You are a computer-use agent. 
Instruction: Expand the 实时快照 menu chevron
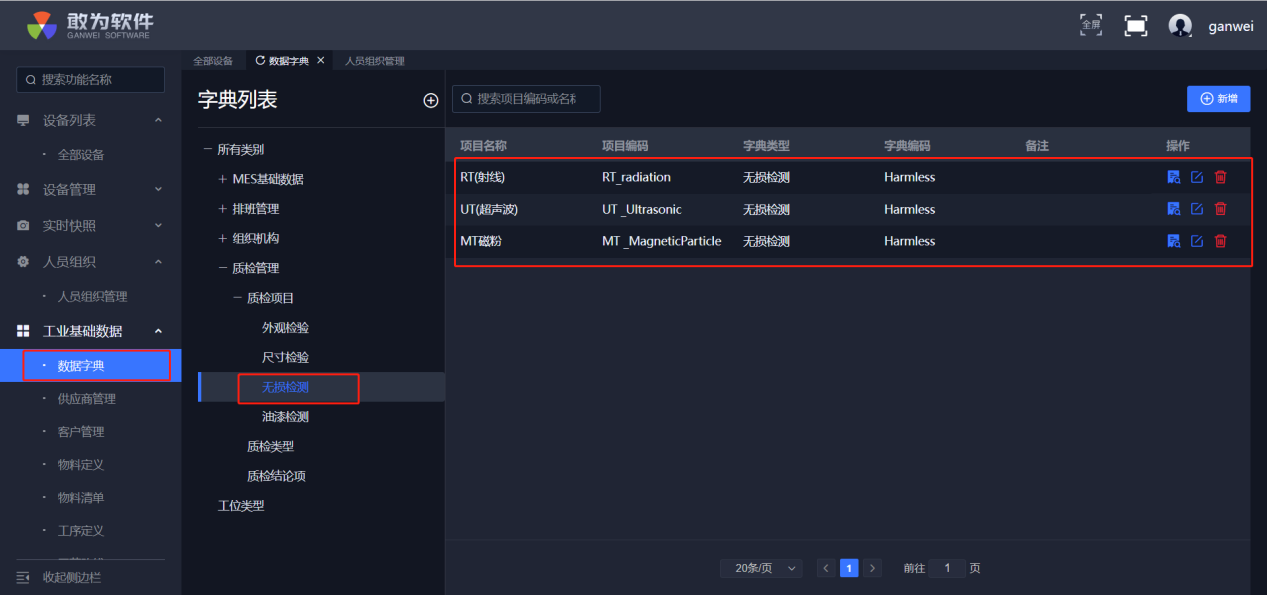click(x=158, y=226)
